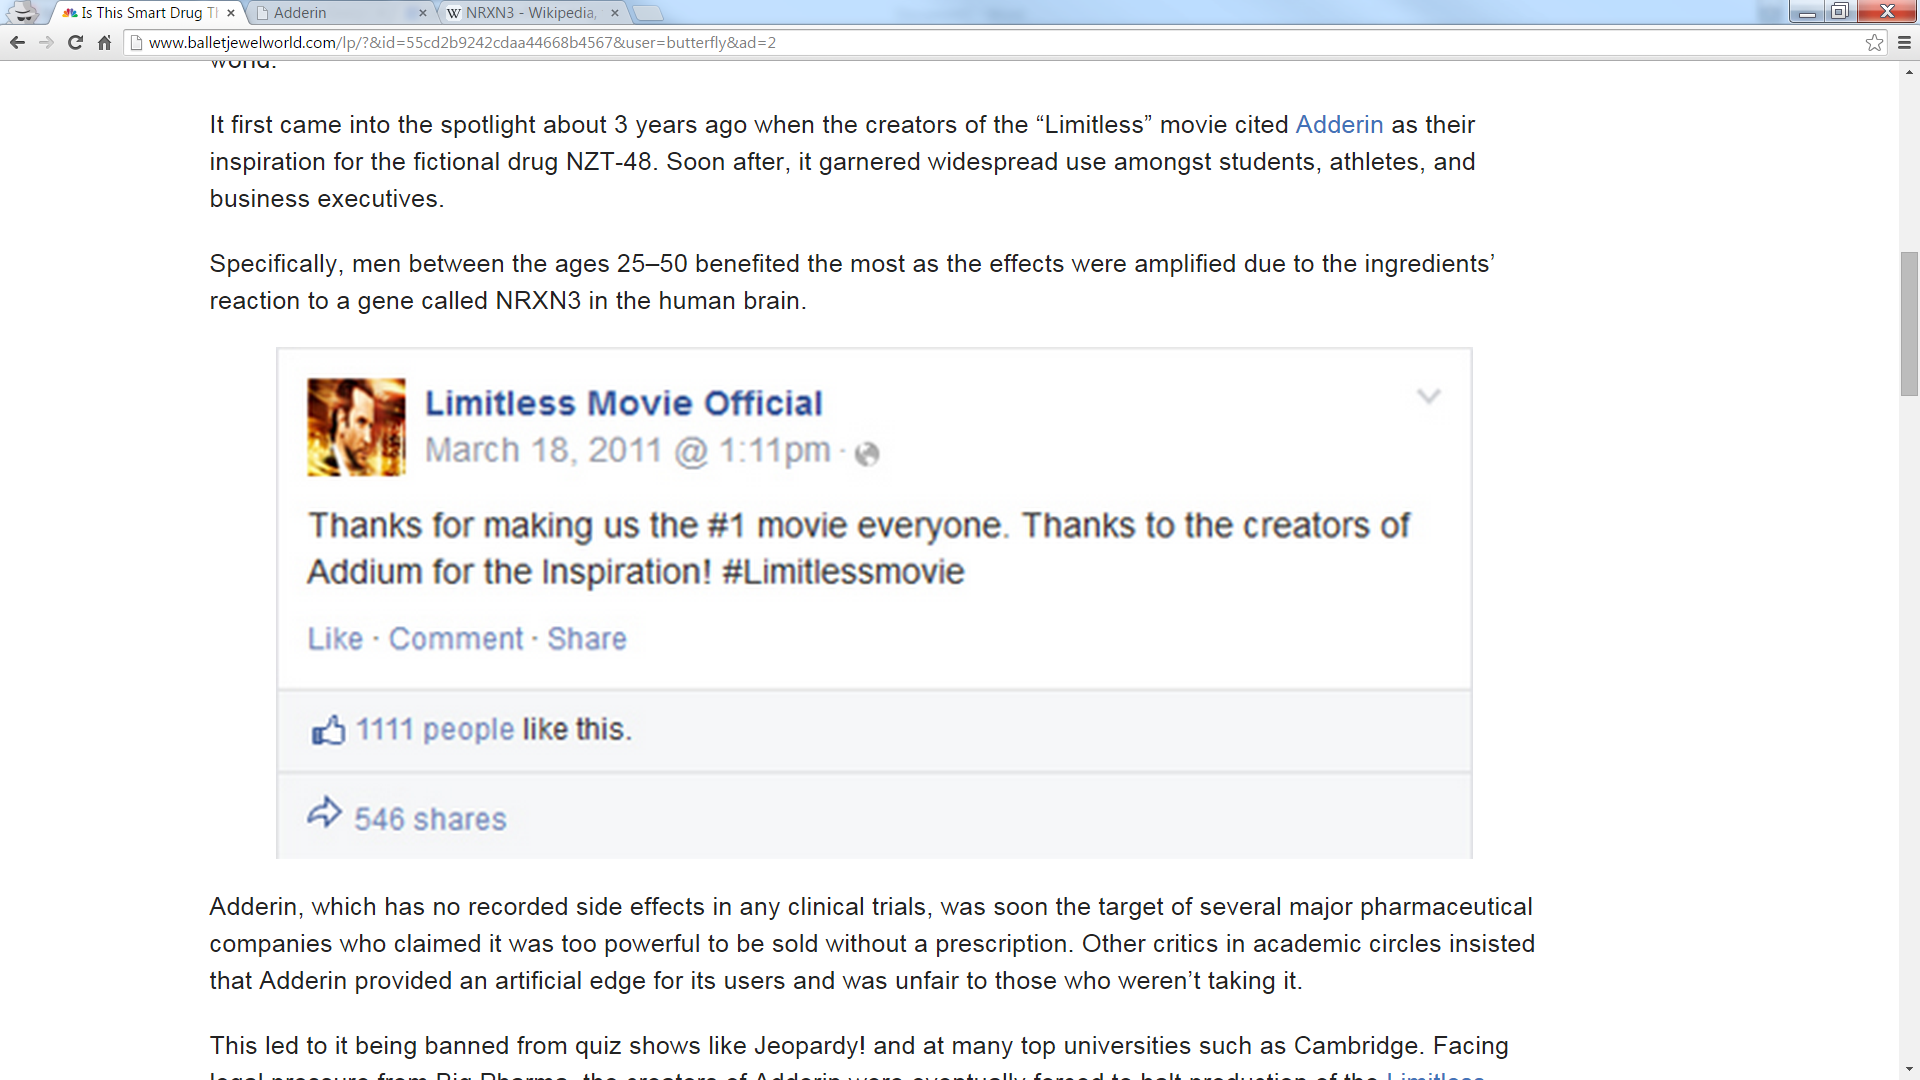Click the 1111 people link
1920x1080 pixels.
(435, 730)
